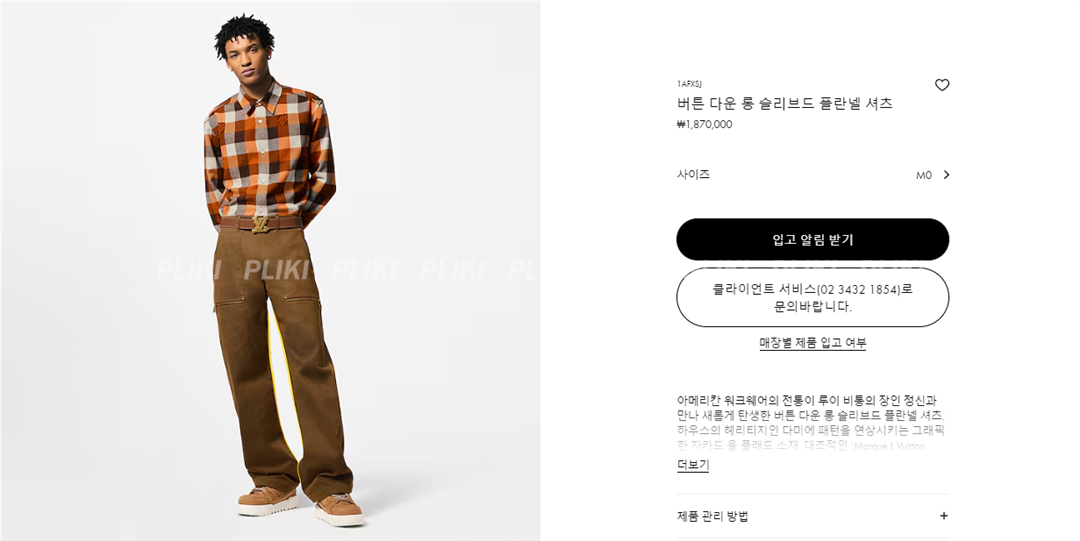The height and width of the screenshot is (541, 1080).
Task: Click the product description paragraph
Action: click(811, 422)
